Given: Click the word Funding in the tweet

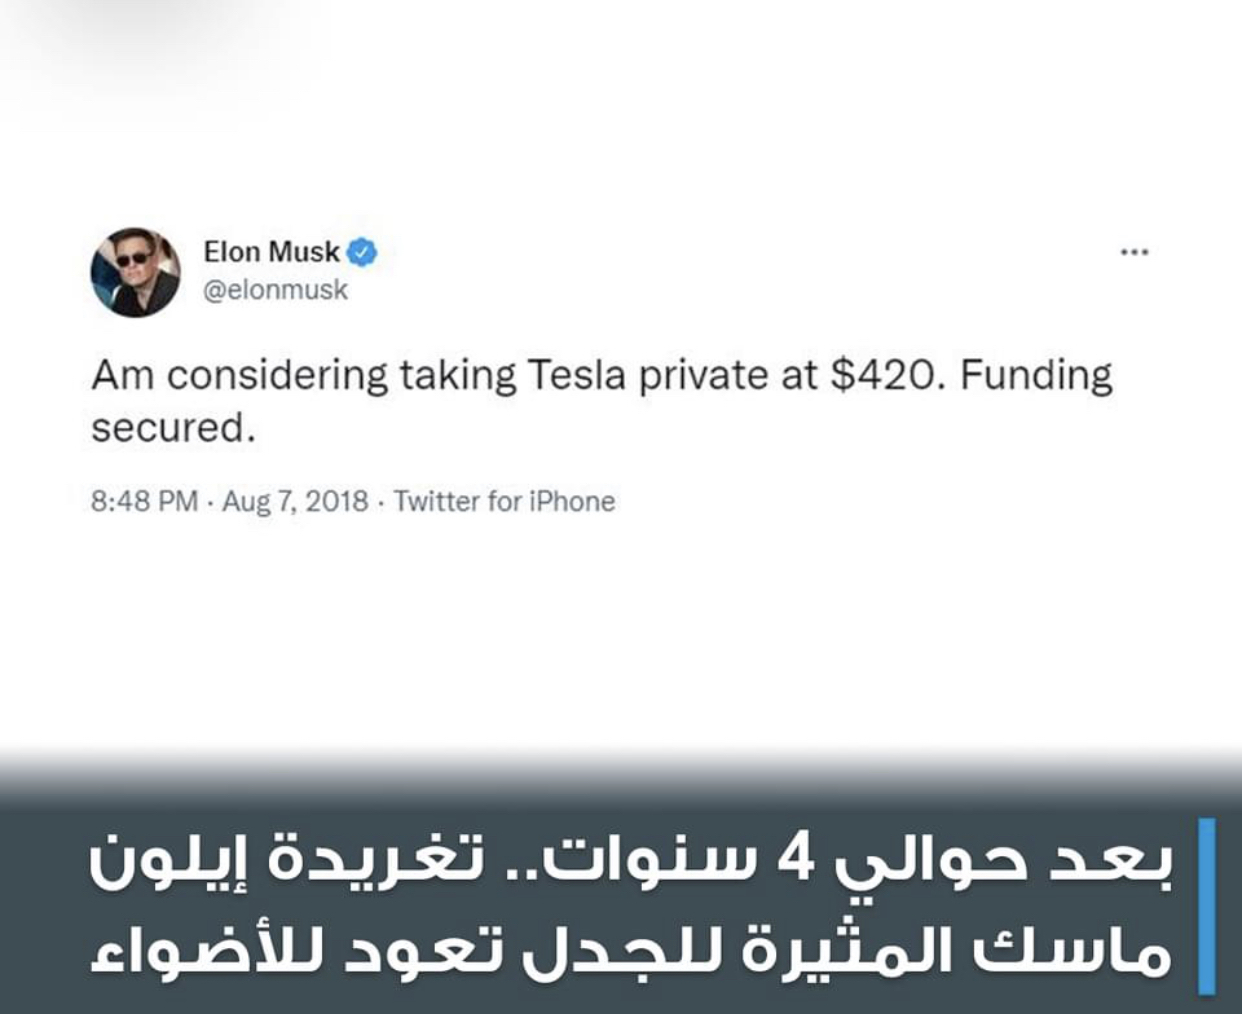Looking at the screenshot, I should pos(1036,376).
